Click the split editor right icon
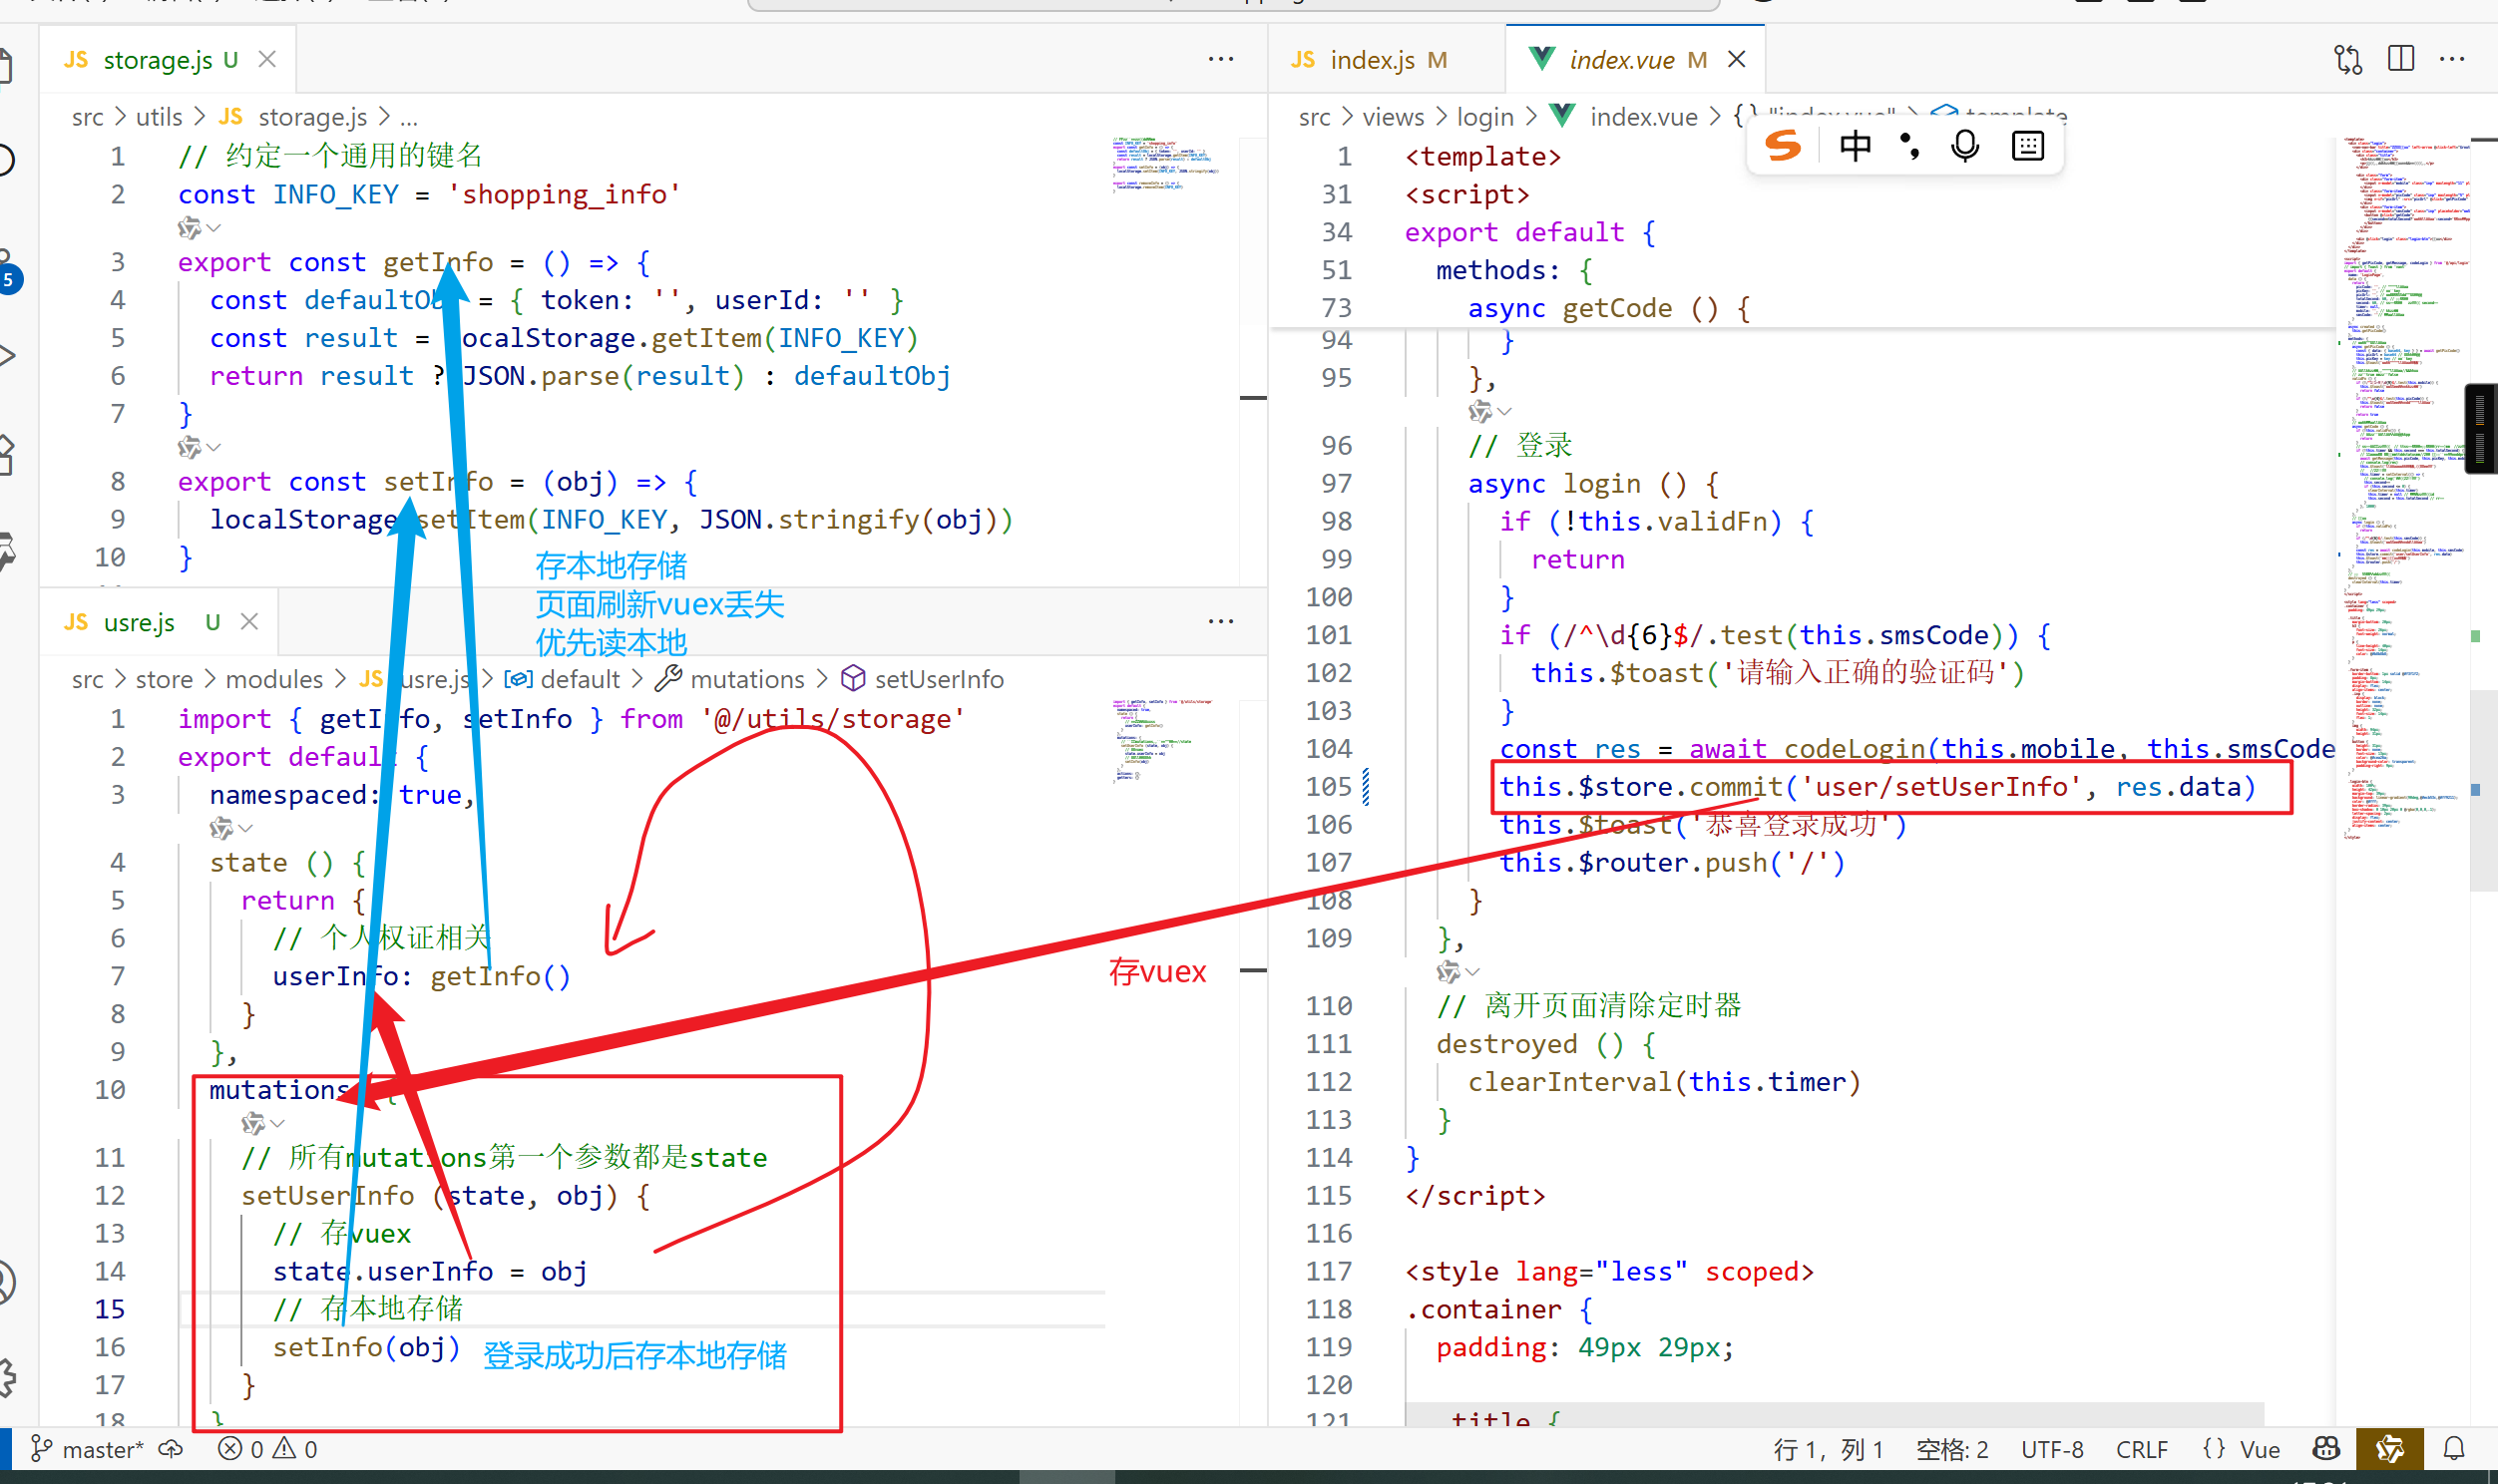The width and height of the screenshot is (2498, 1484). click(x=2400, y=59)
